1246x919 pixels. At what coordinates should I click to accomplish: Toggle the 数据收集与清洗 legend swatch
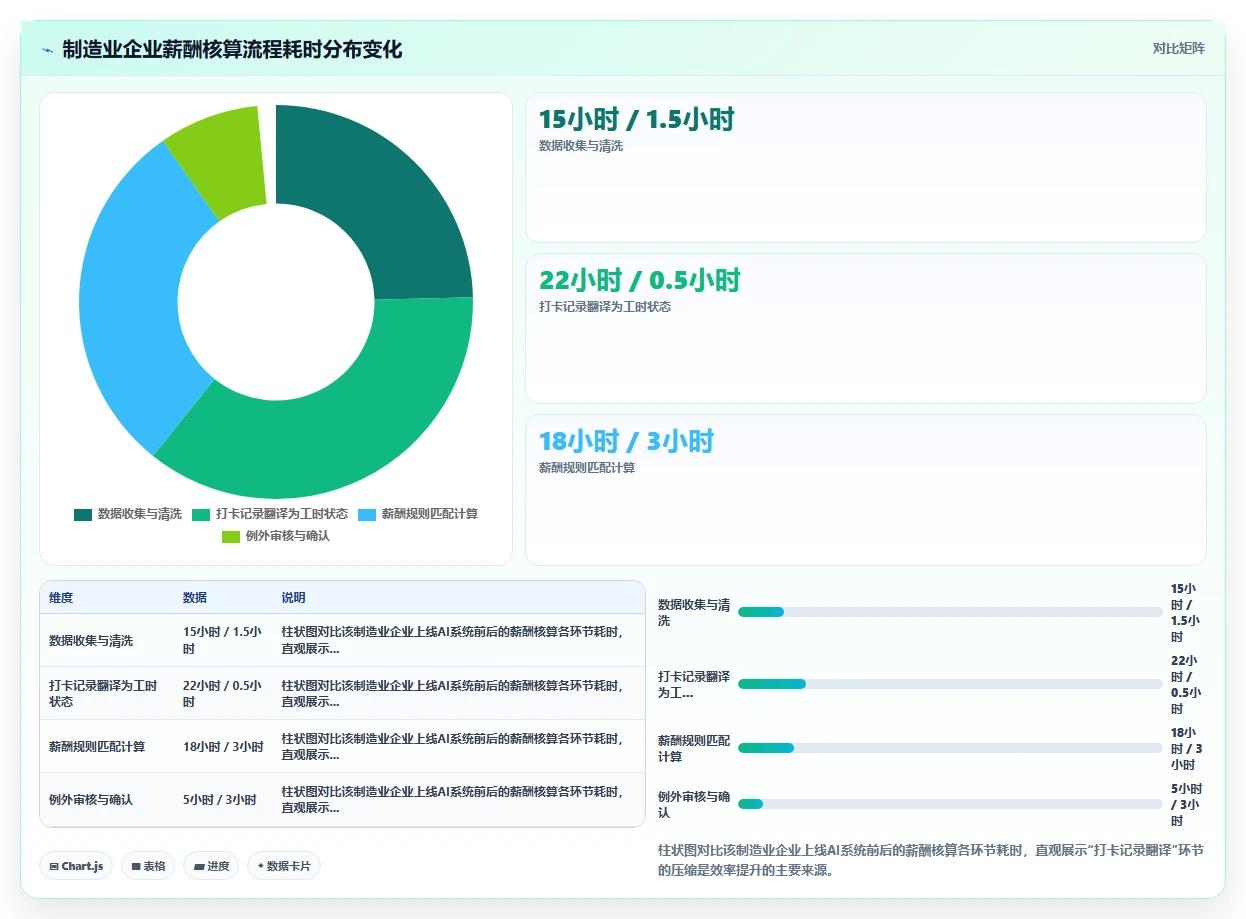(83, 514)
